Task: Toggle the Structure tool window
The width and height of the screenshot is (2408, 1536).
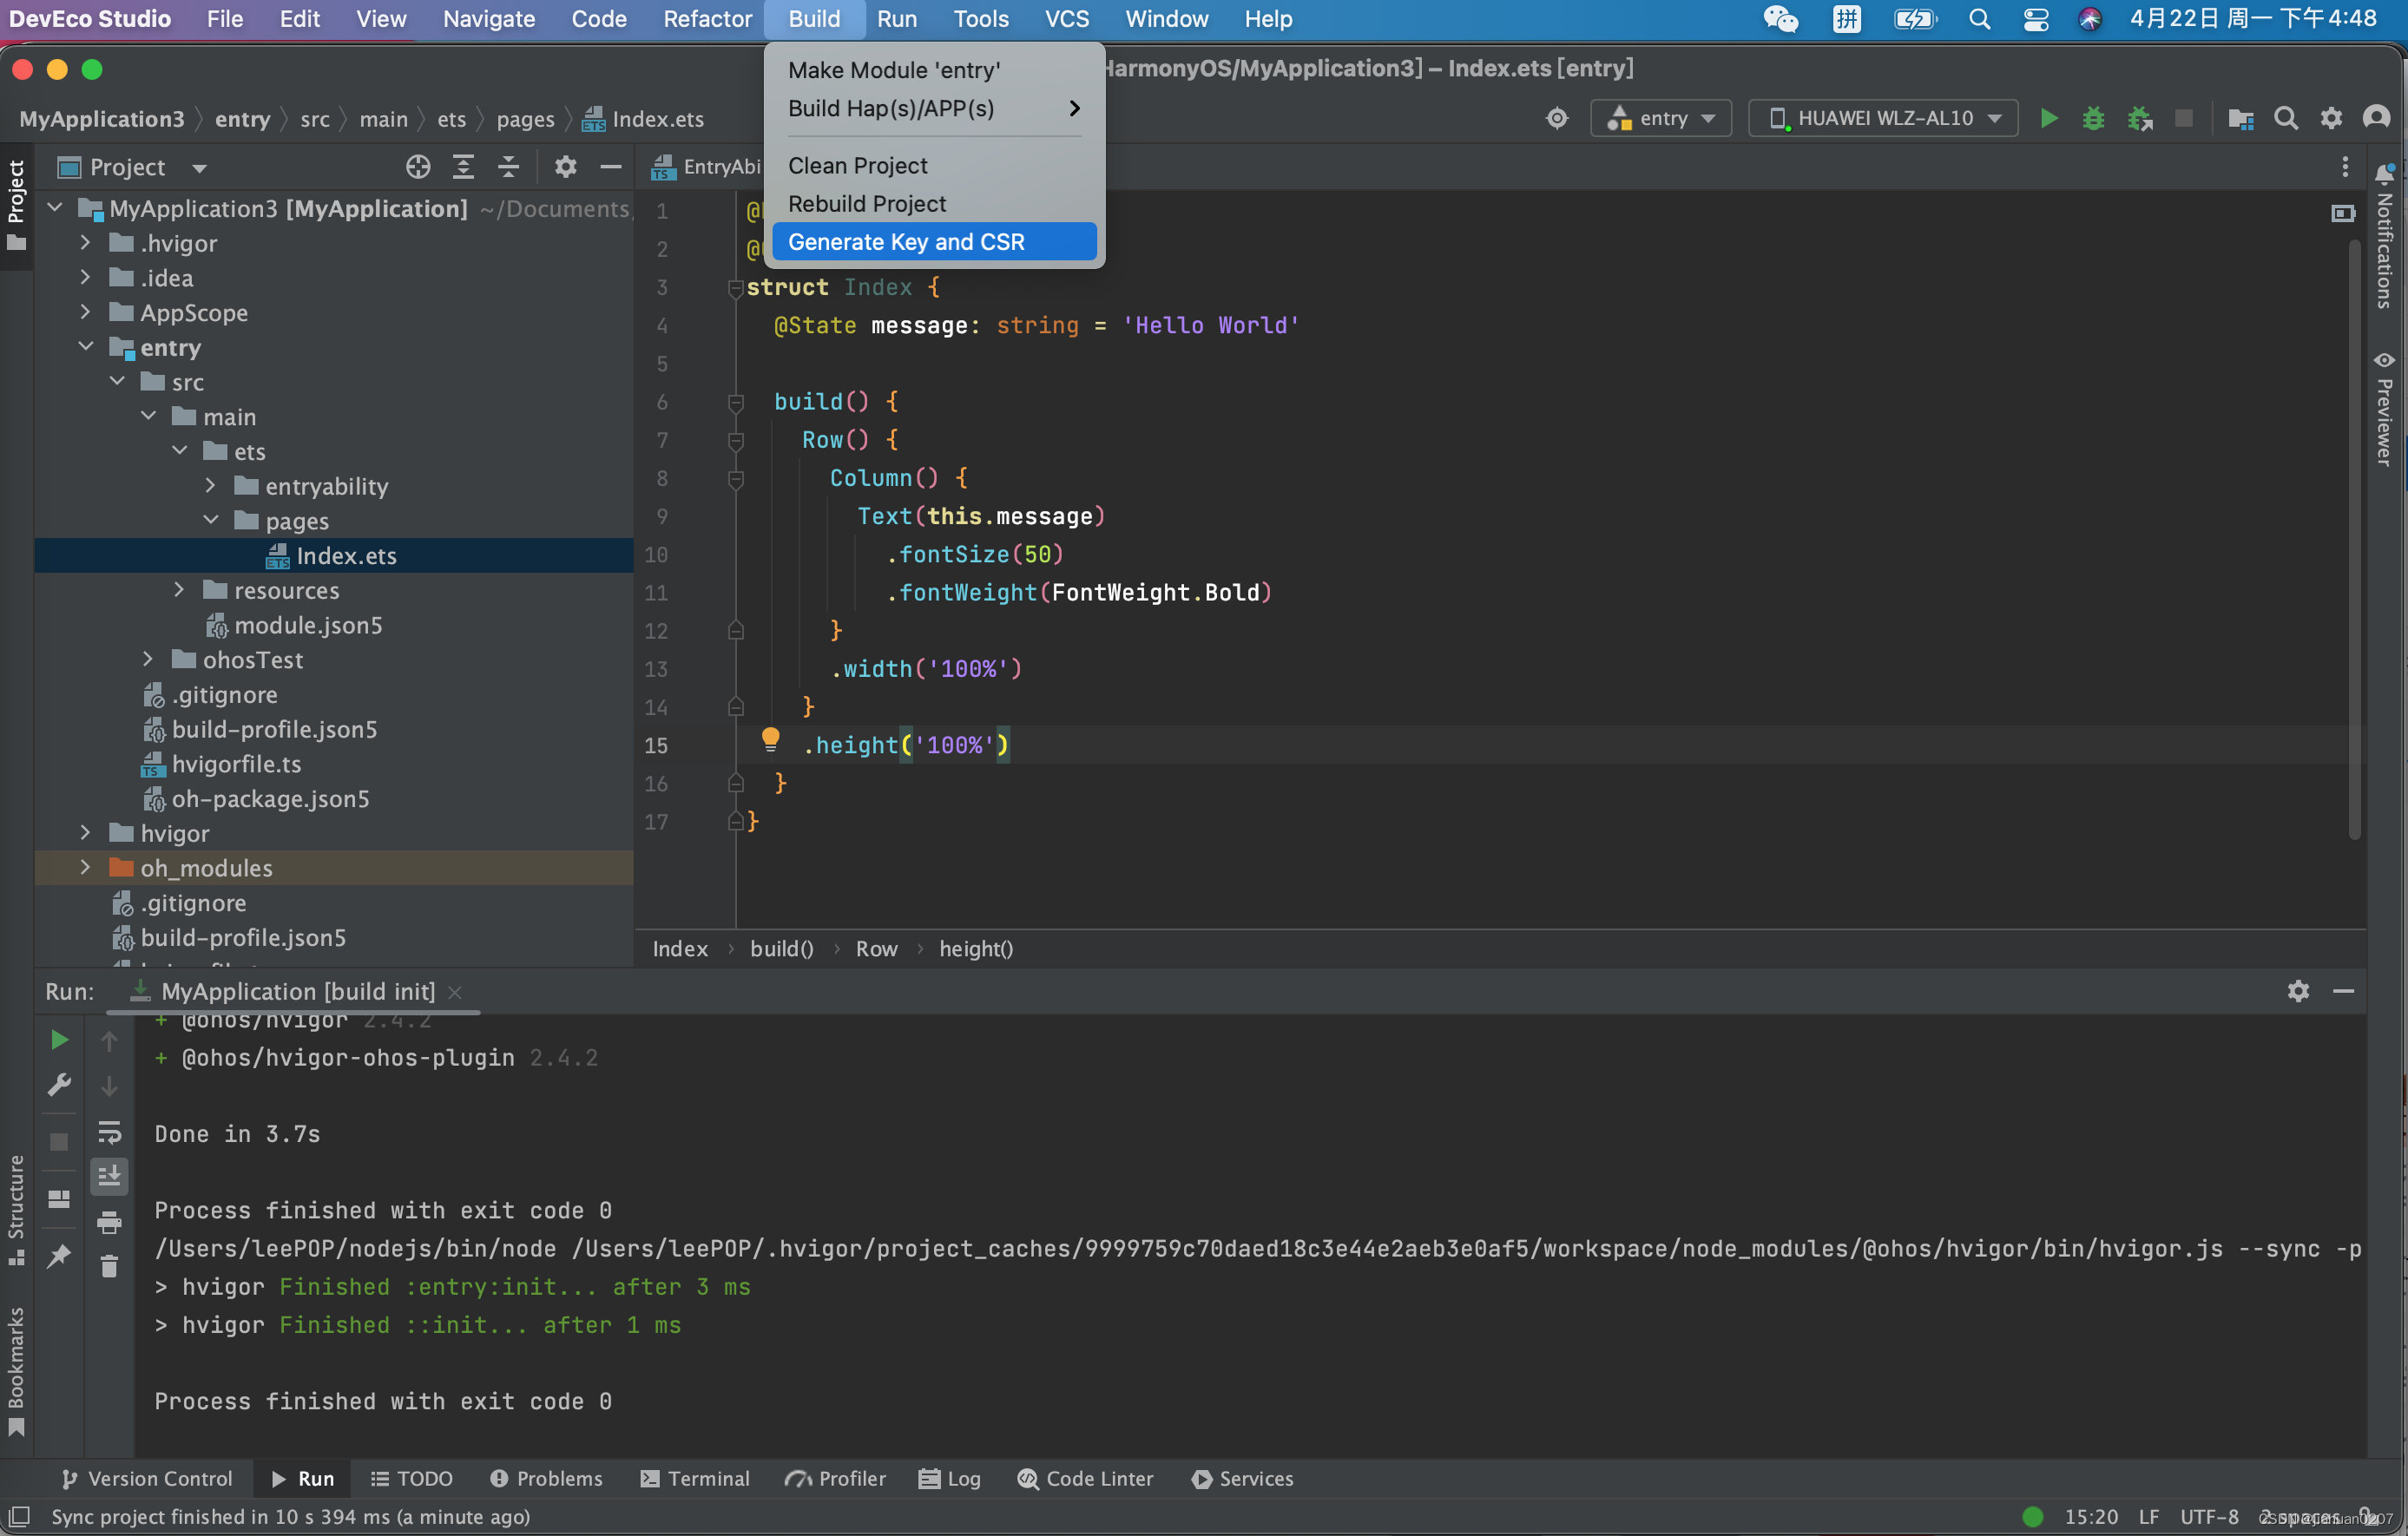Action: pyautogui.click(x=16, y=1210)
